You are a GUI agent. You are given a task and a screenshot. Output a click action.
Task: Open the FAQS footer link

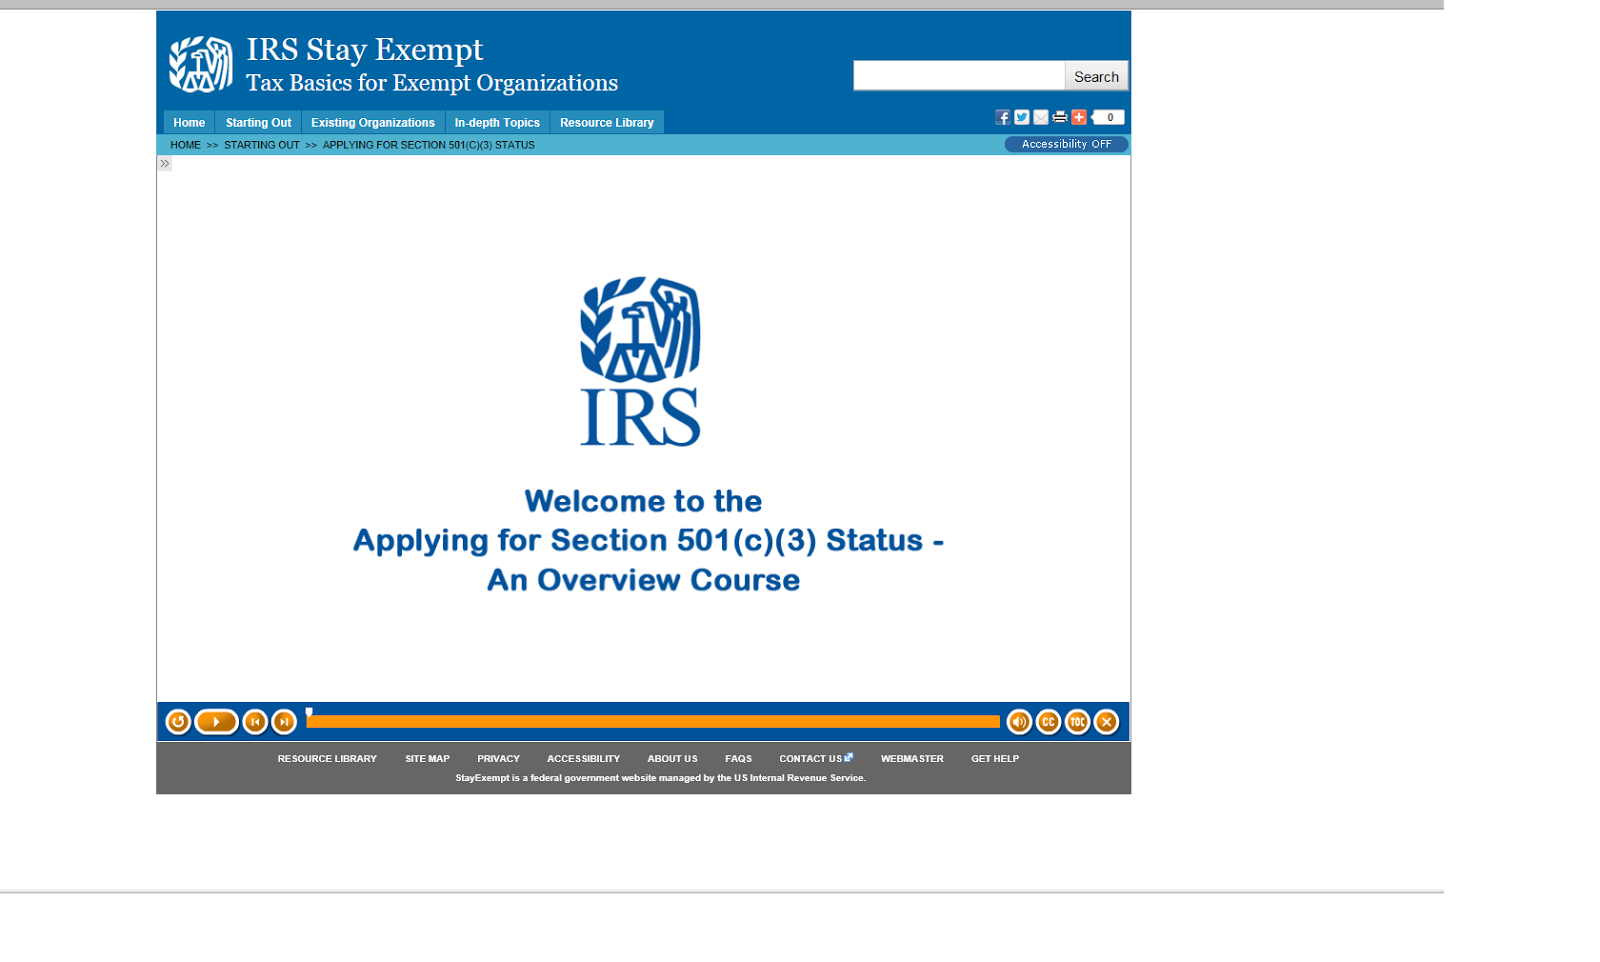pos(738,759)
